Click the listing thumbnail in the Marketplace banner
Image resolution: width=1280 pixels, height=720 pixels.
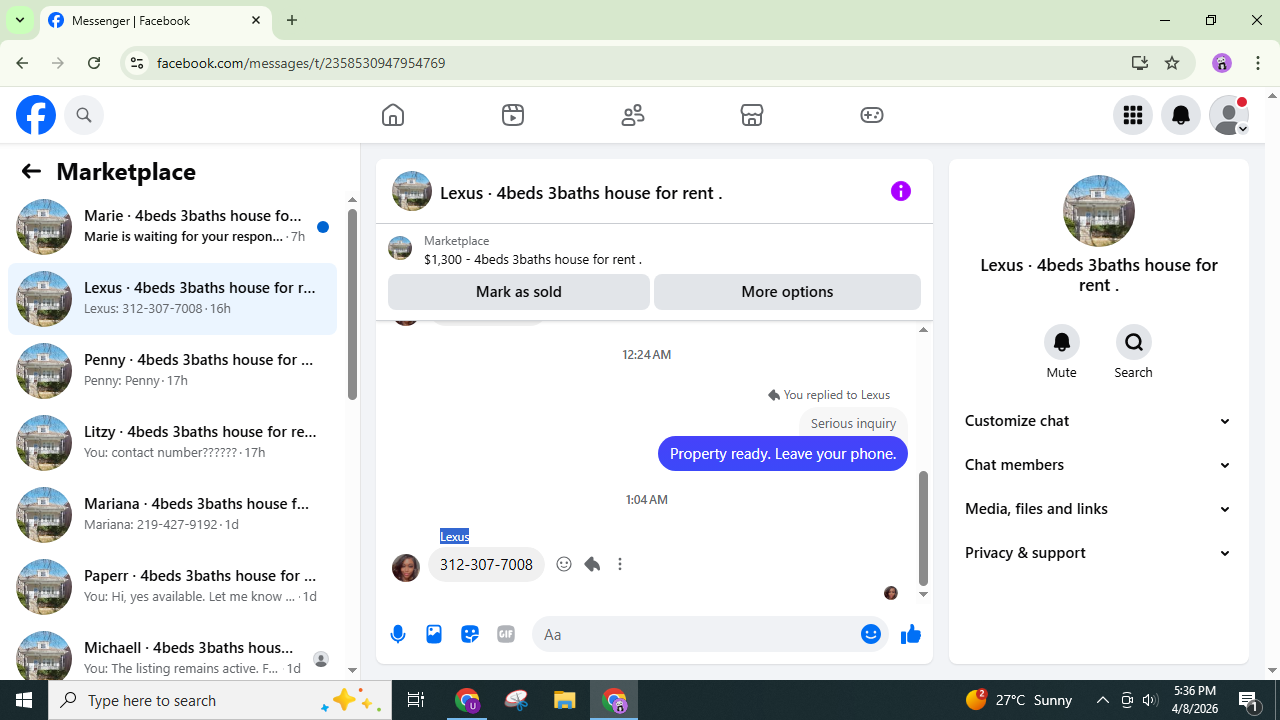point(400,249)
